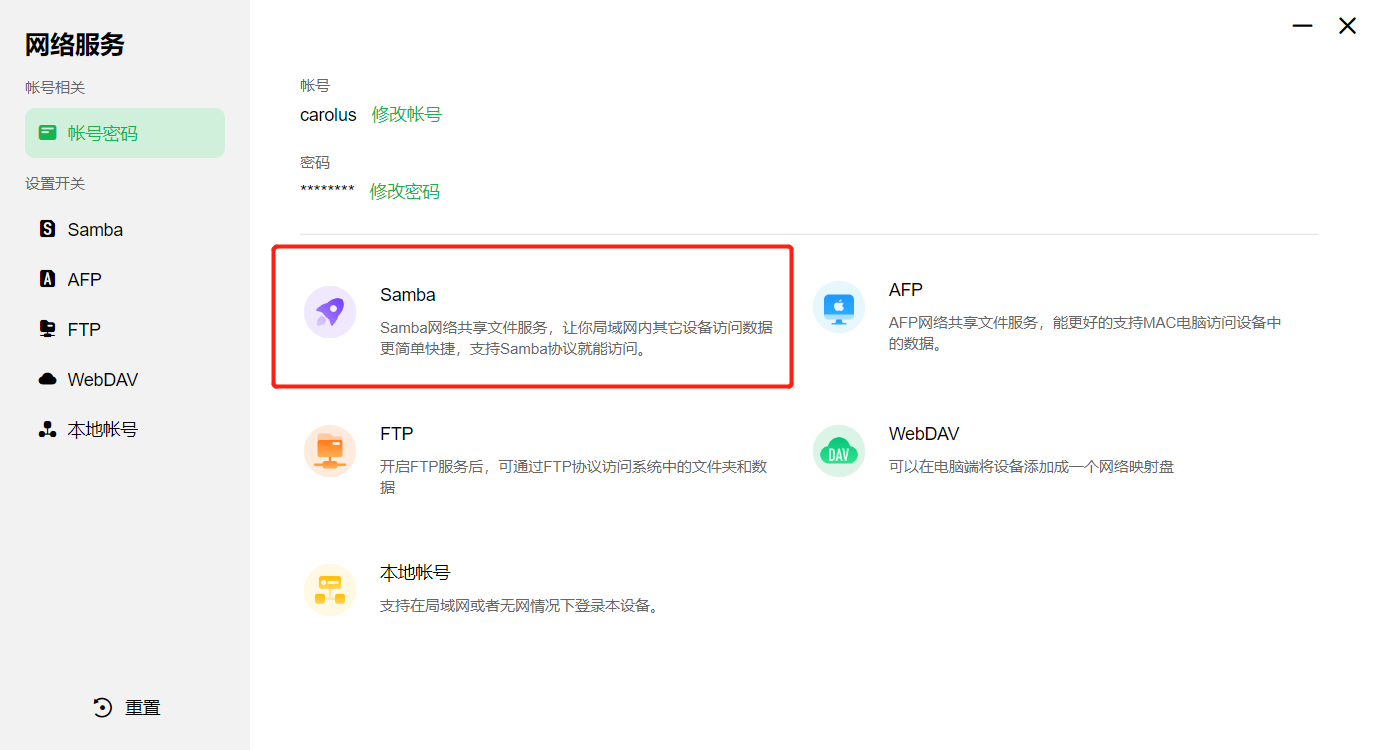Click the "FTP" card title
The height and width of the screenshot is (750, 1375).
point(397,434)
